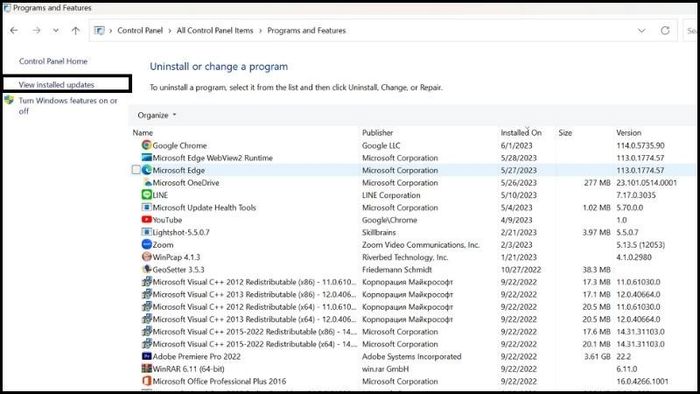Image resolution: width=700 pixels, height=394 pixels.
Task: Click the '10/27/2022' install date
Action: point(521,270)
